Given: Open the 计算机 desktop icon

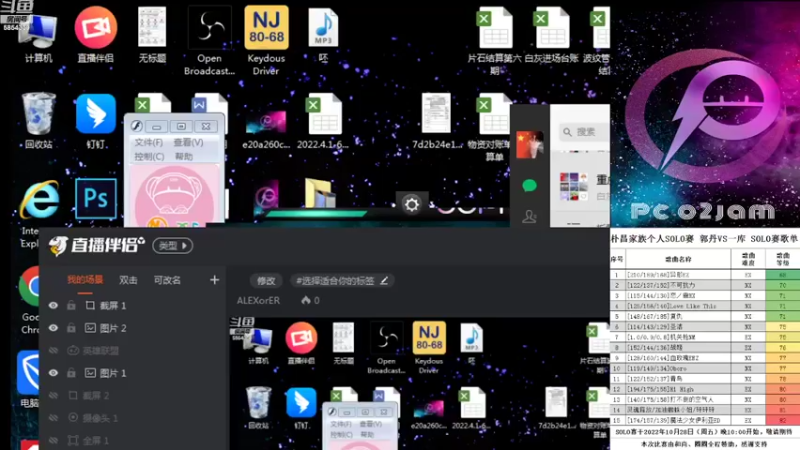Looking at the screenshot, I should coord(39,36).
